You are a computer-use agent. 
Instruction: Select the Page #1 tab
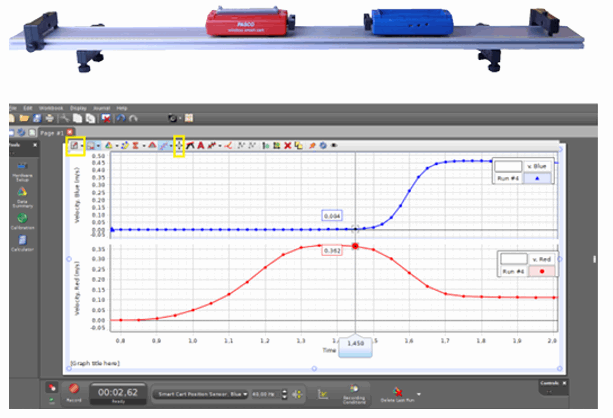[50, 132]
